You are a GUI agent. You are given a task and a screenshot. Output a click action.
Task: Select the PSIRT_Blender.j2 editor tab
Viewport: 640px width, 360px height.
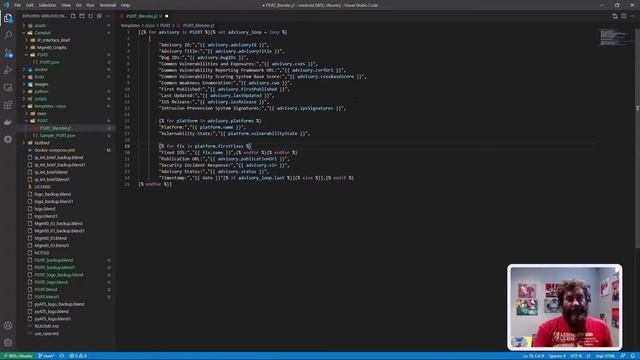[143, 16]
